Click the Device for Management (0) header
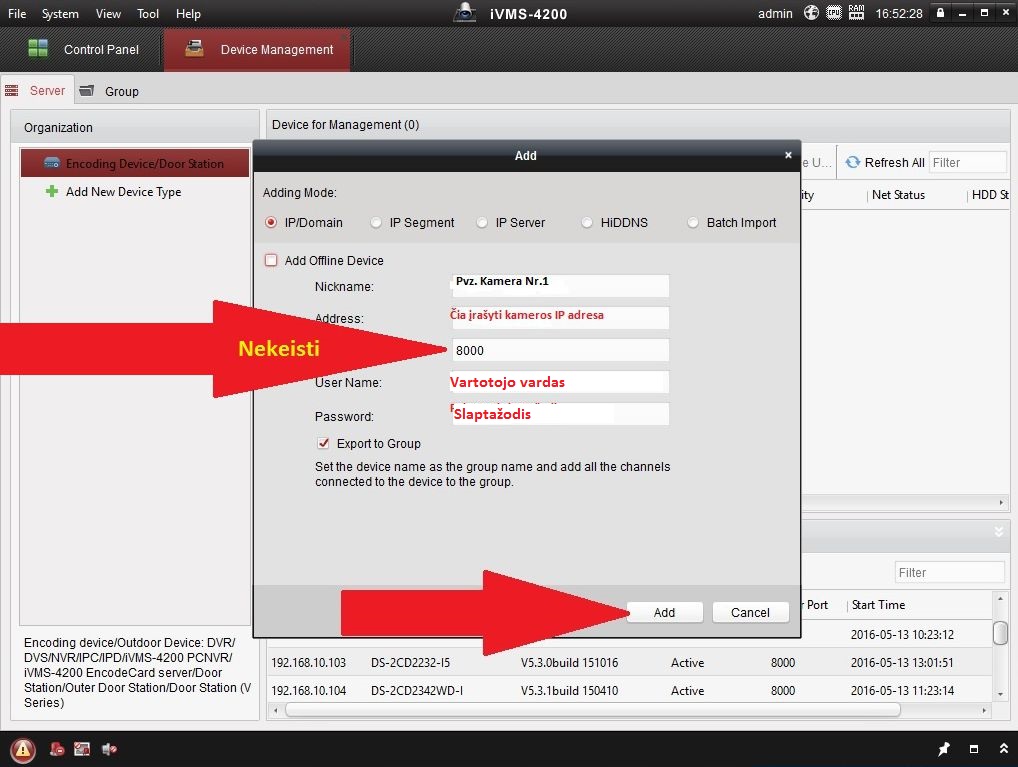This screenshot has width=1018, height=767. click(x=345, y=125)
